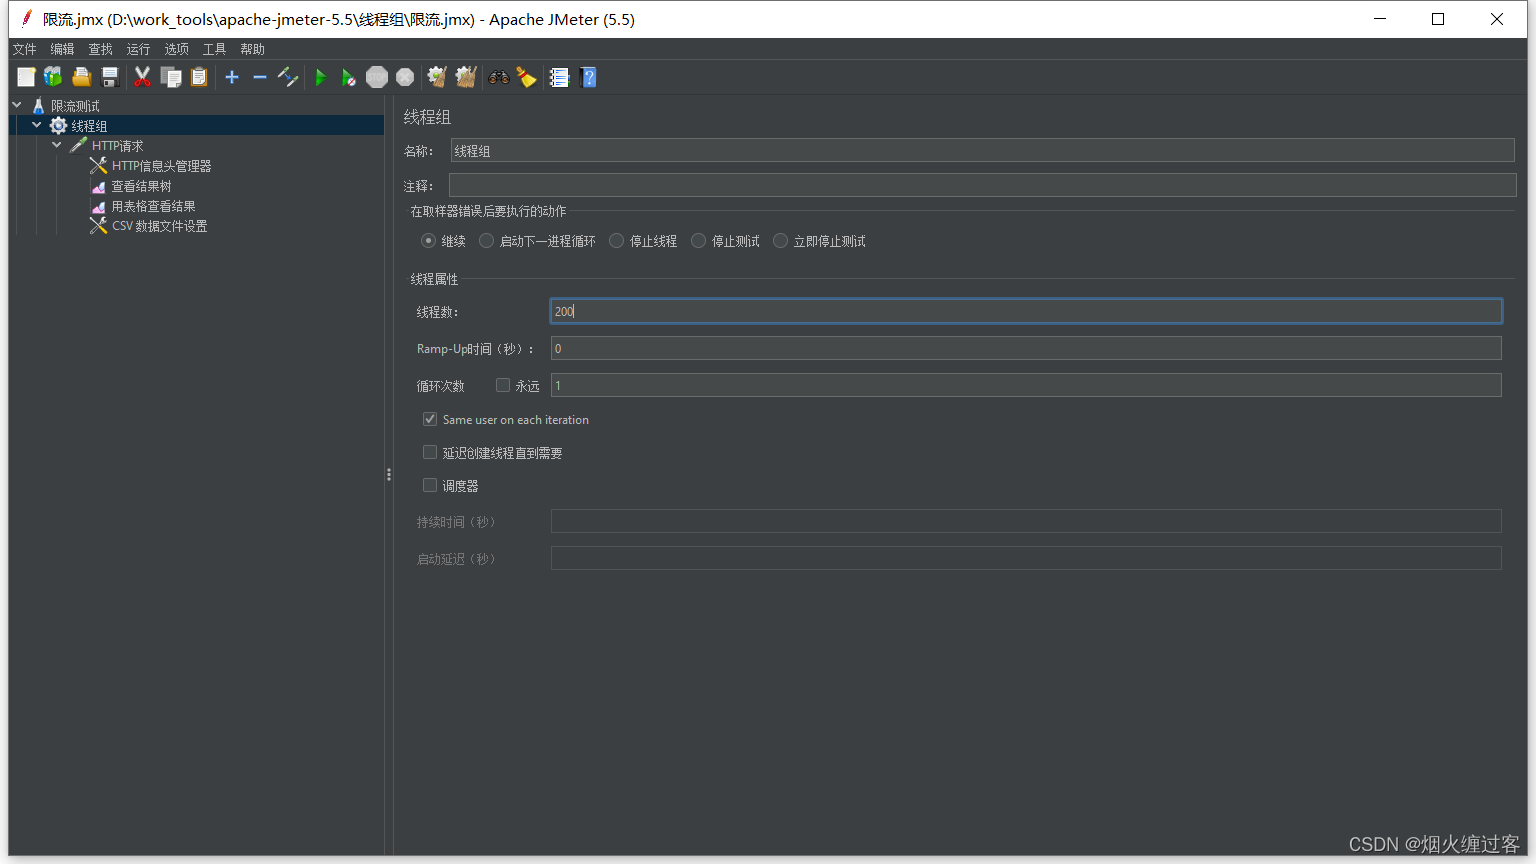Screen dimensions: 1536x864
Task: Click the HTTP请求 pipette icon in tree
Action: 79,146
